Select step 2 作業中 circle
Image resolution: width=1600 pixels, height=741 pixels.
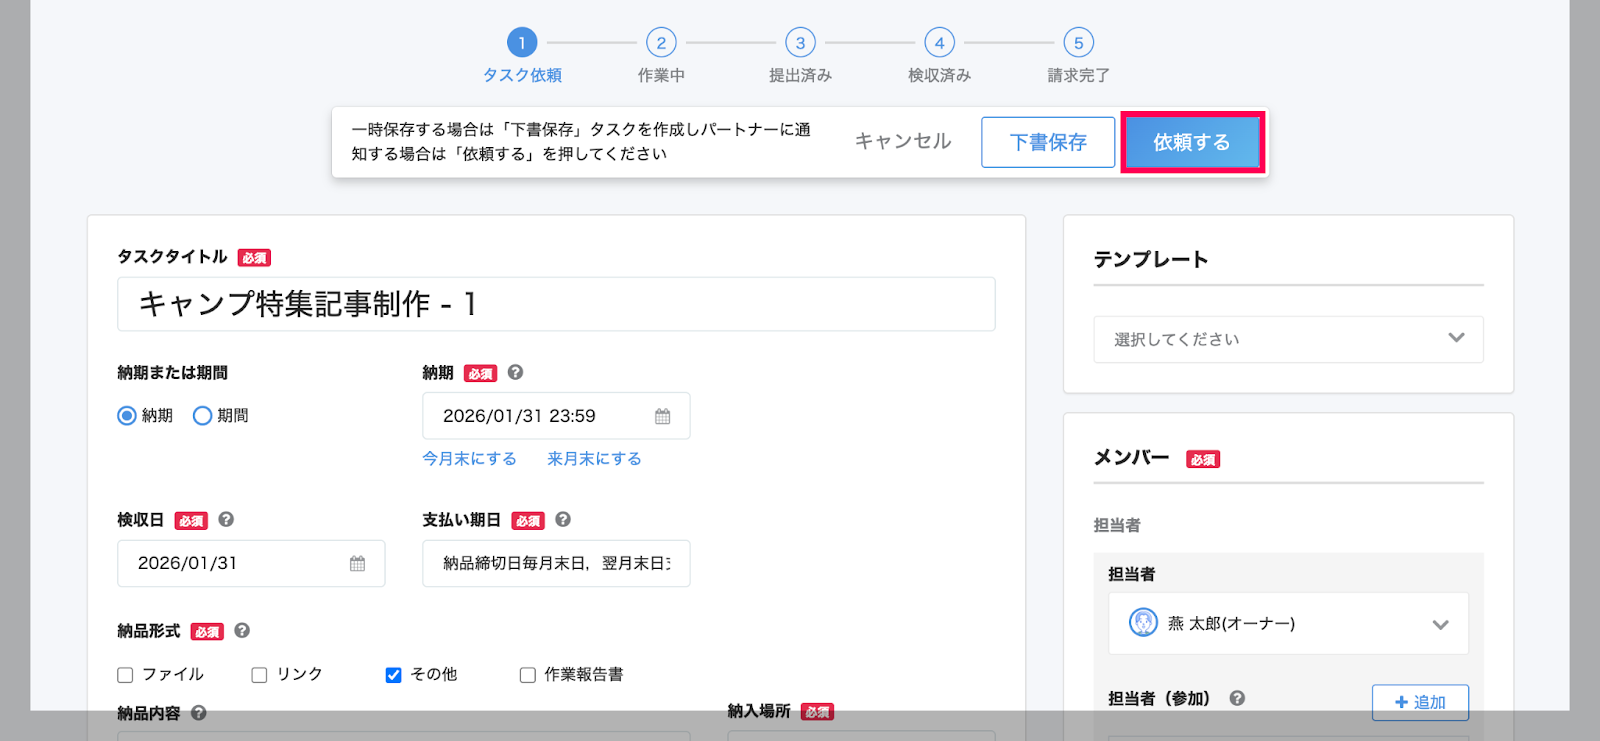pos(661,43)
